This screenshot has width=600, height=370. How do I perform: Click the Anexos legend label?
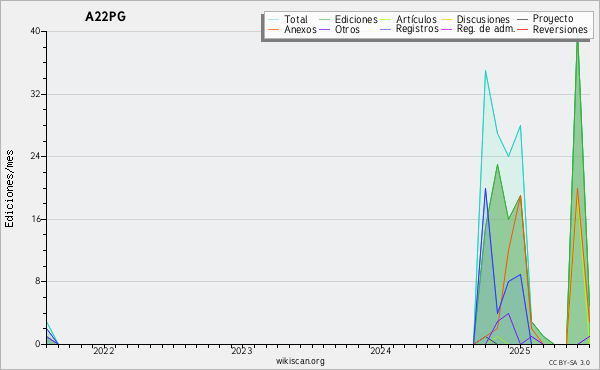[x=300, y=29]
